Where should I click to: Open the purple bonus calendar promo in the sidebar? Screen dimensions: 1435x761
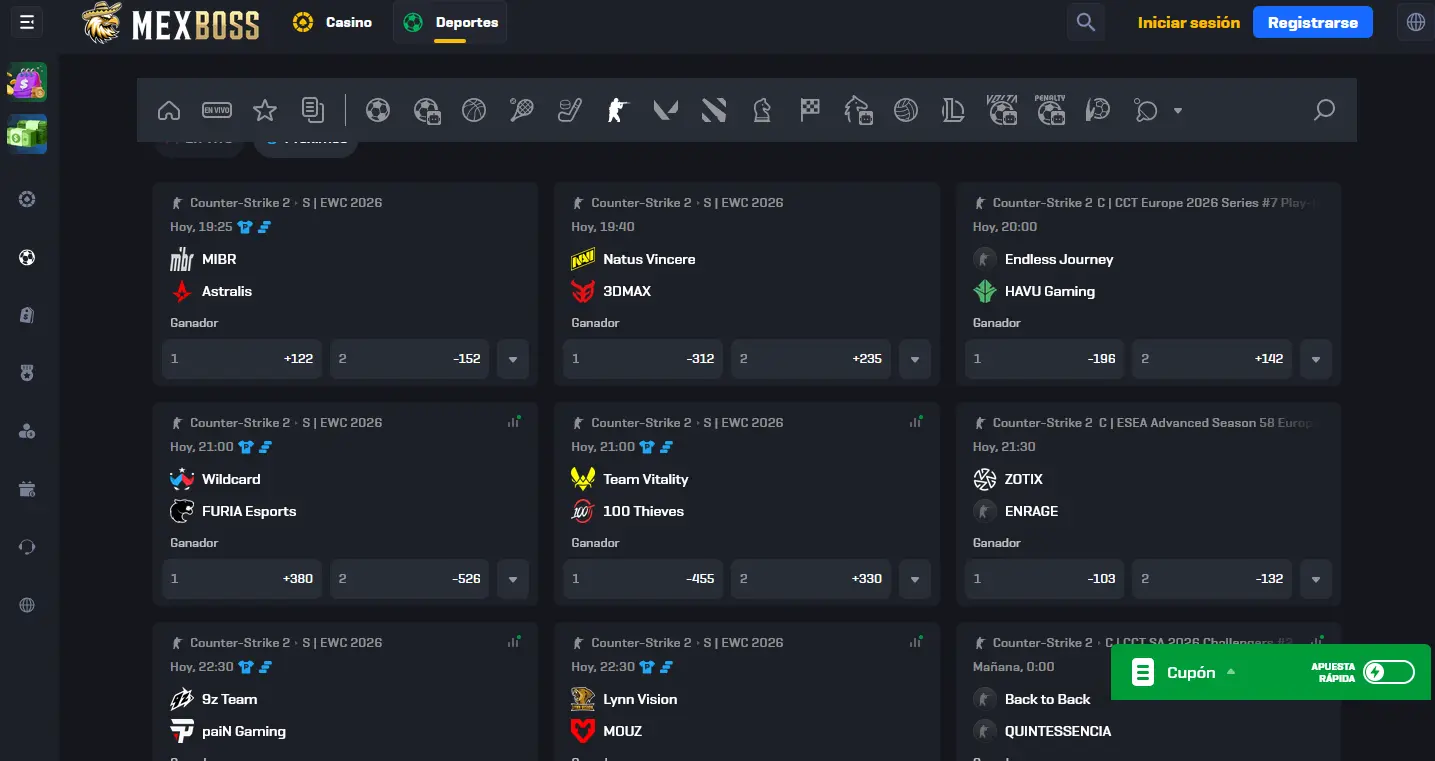tap(27, 82)
